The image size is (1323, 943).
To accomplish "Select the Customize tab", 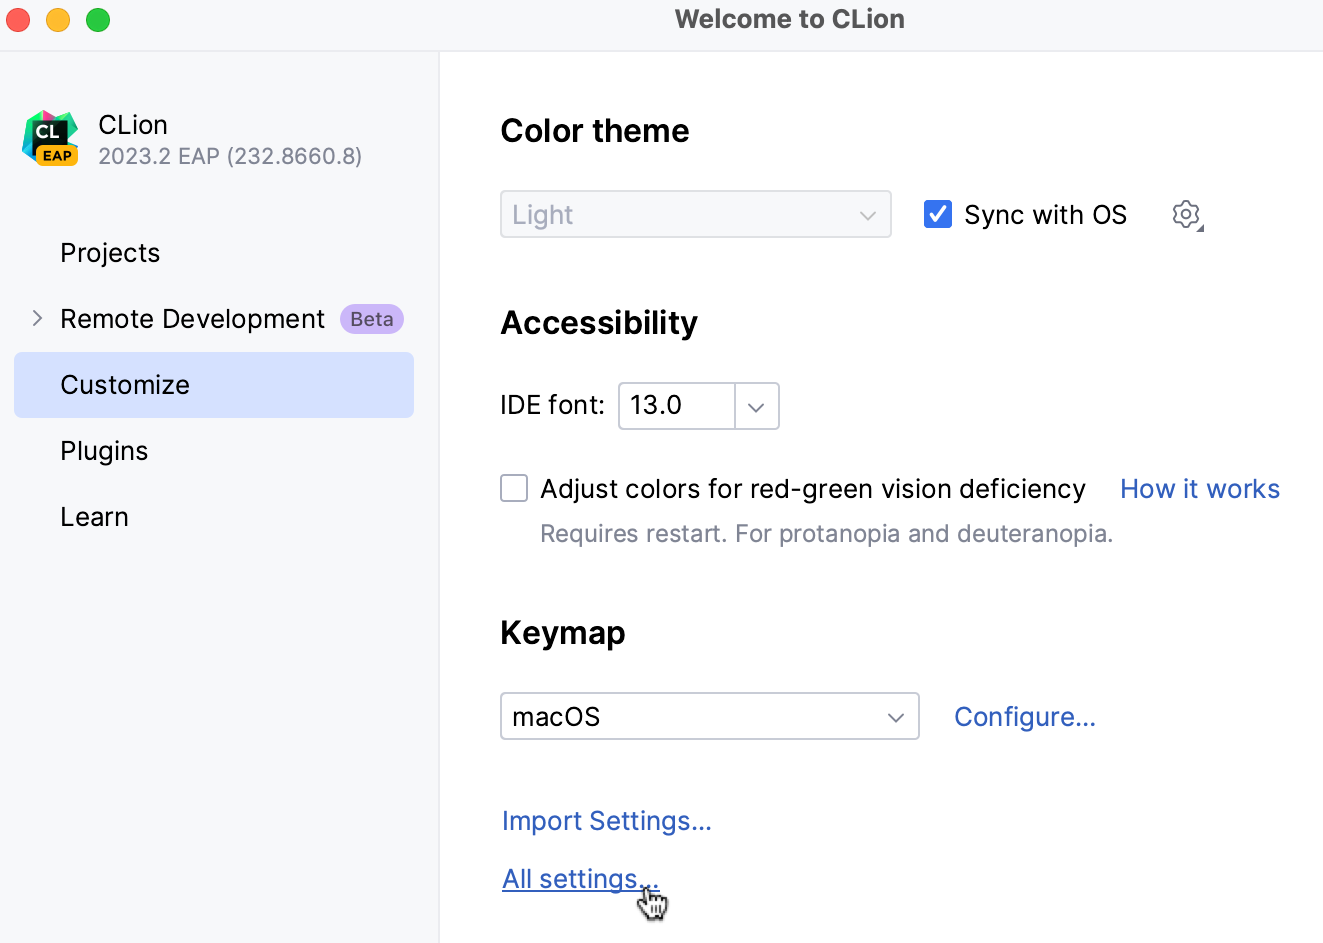I will (x=214, y=385).
